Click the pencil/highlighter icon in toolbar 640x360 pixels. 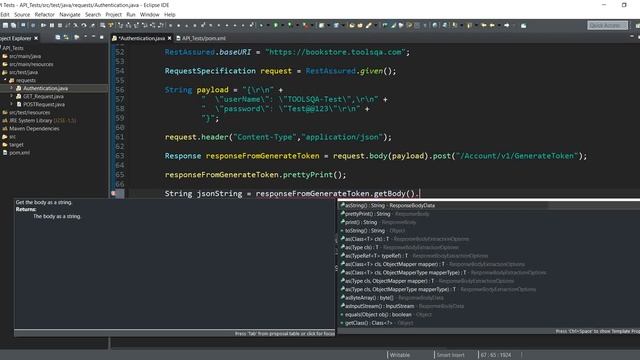tap(368, 25)
